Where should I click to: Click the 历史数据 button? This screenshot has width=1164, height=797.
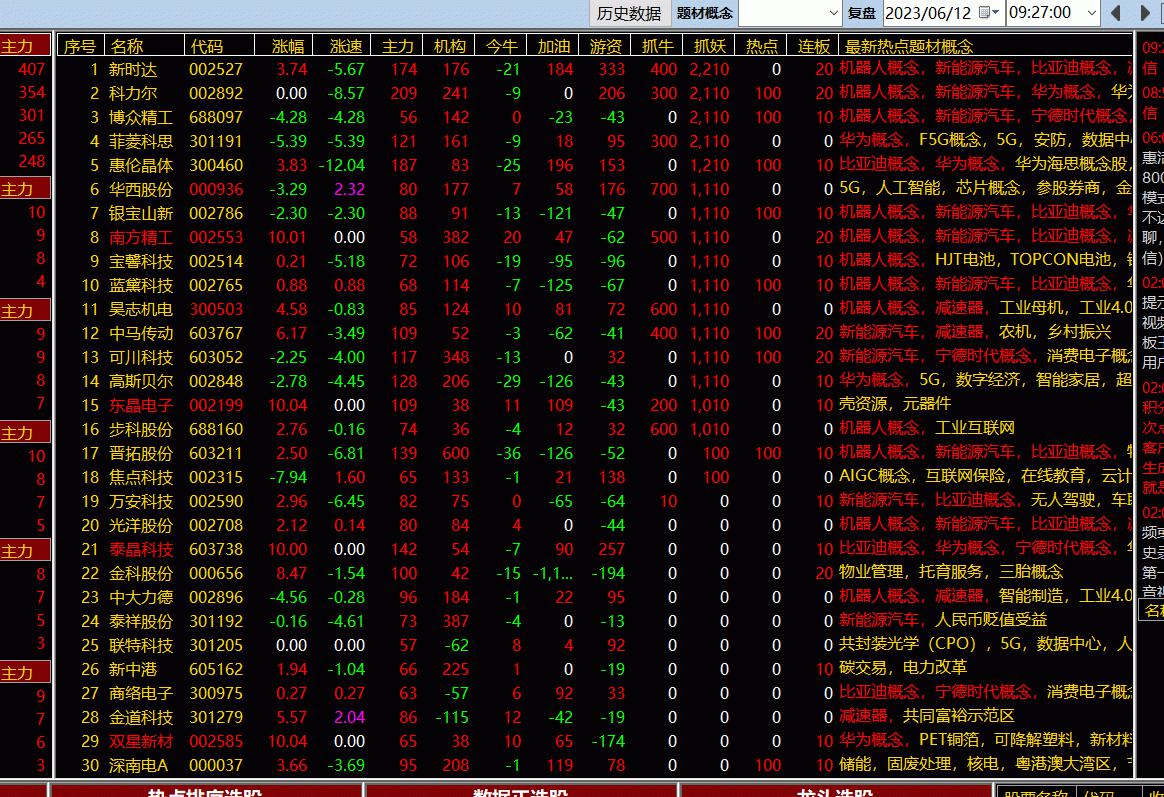[629, 13]
